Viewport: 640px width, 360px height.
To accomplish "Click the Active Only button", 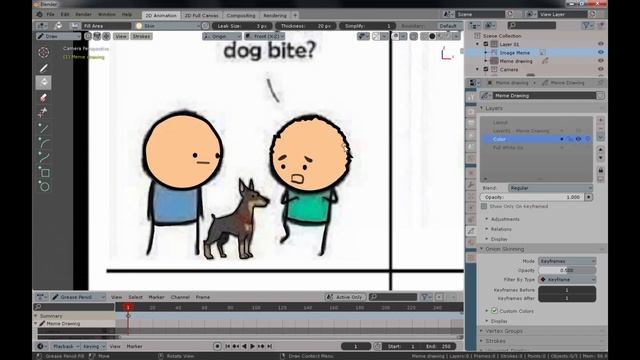I will point(345,297).
